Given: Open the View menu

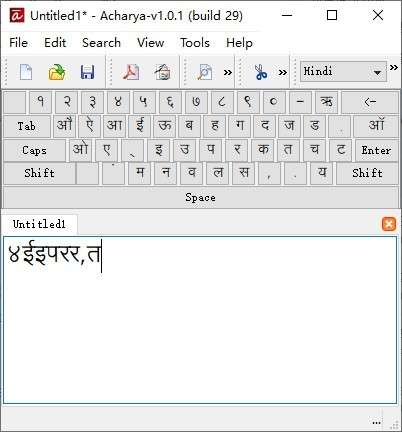Looking at the screenshot, I should point(150,43).
